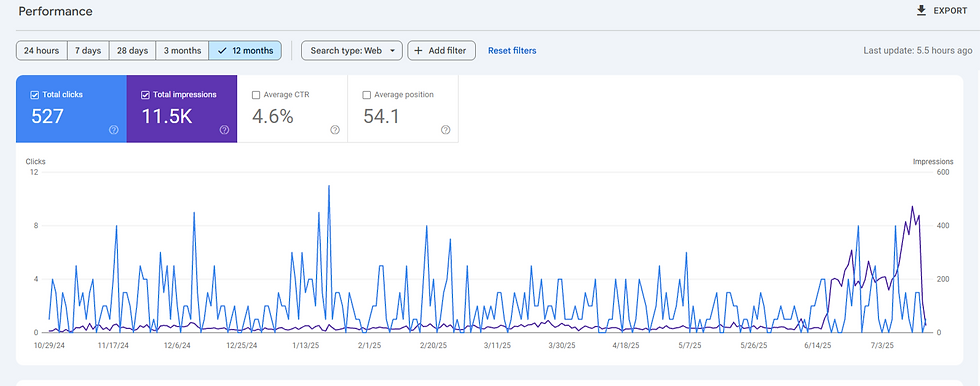The height and width of the screenshot is (386, 980).
Task: Select the 7 days date range
Action: pyautogui.click(x=88, y=51)
